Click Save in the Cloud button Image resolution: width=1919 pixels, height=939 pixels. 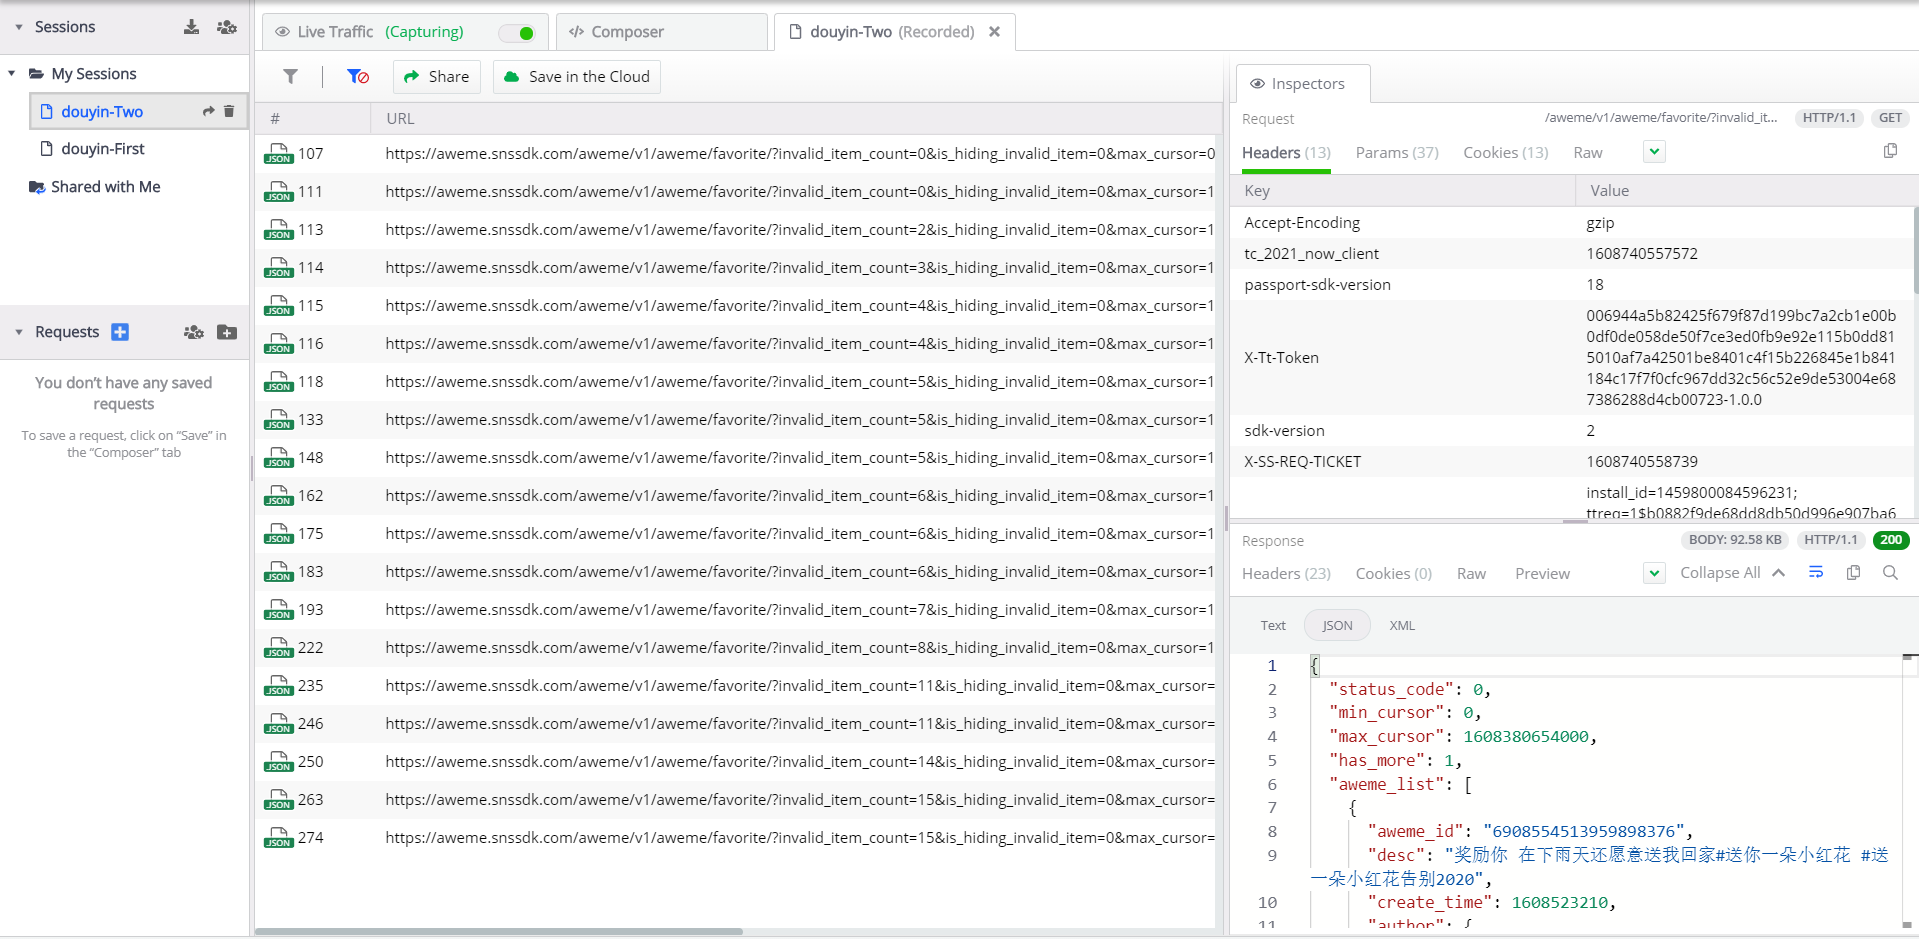[576, 77]
